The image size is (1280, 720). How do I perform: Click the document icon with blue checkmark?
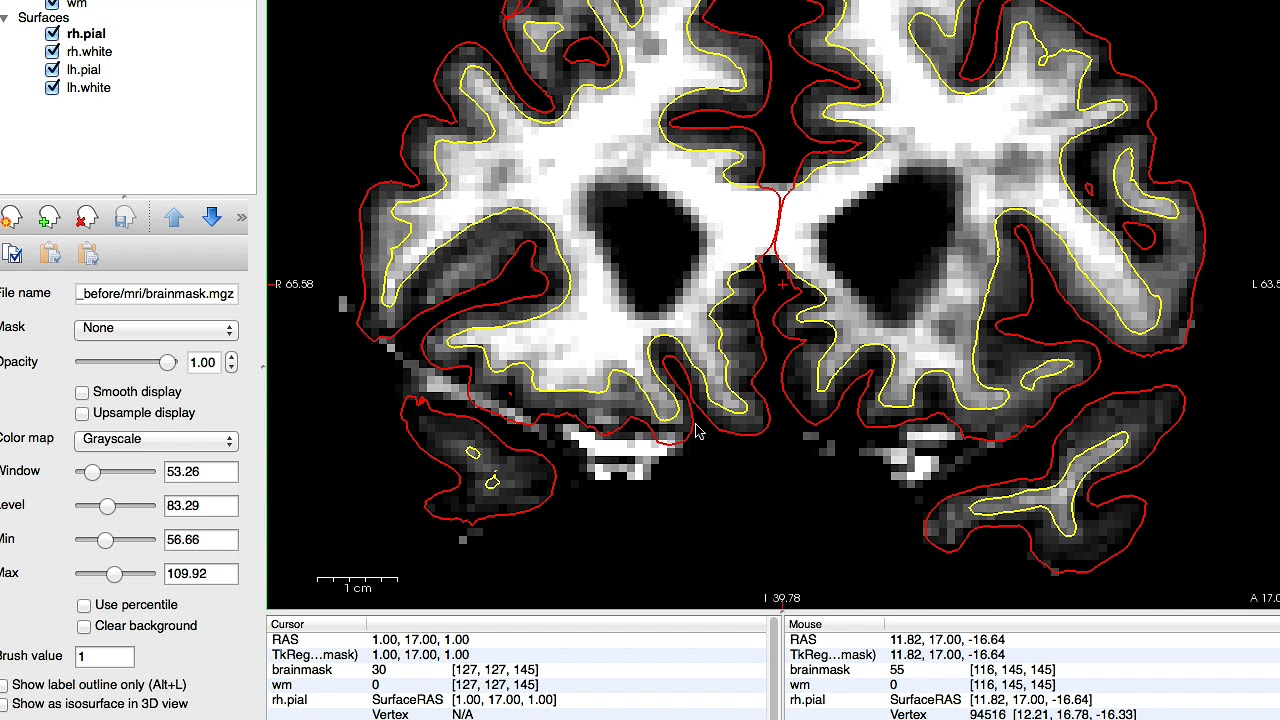click(x=12, y=254)
